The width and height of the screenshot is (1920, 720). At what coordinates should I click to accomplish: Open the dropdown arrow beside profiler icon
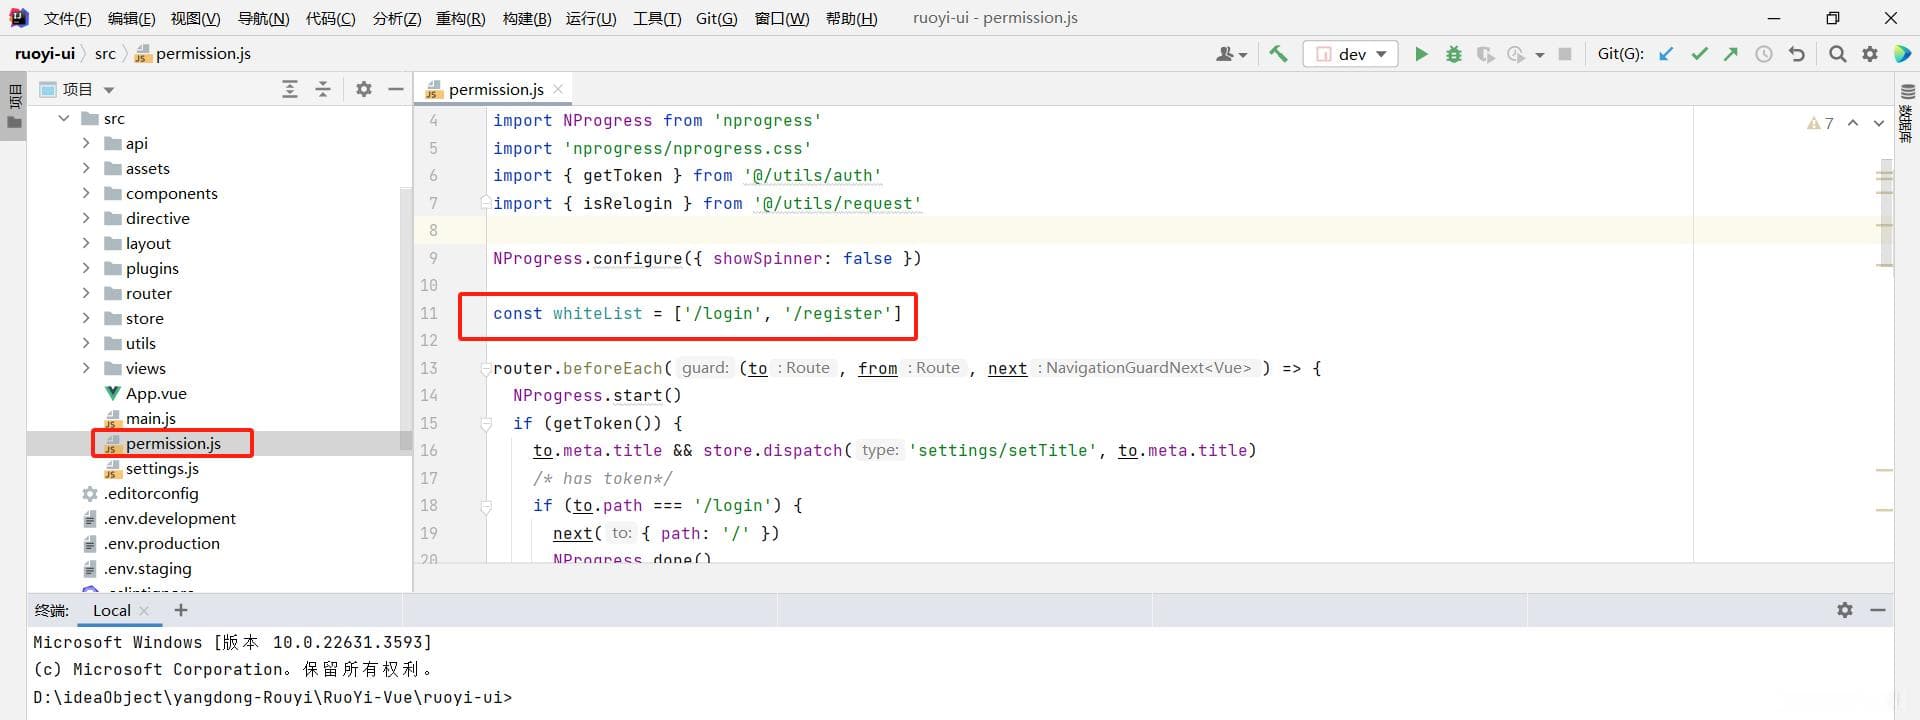[x=1540, y=55]
